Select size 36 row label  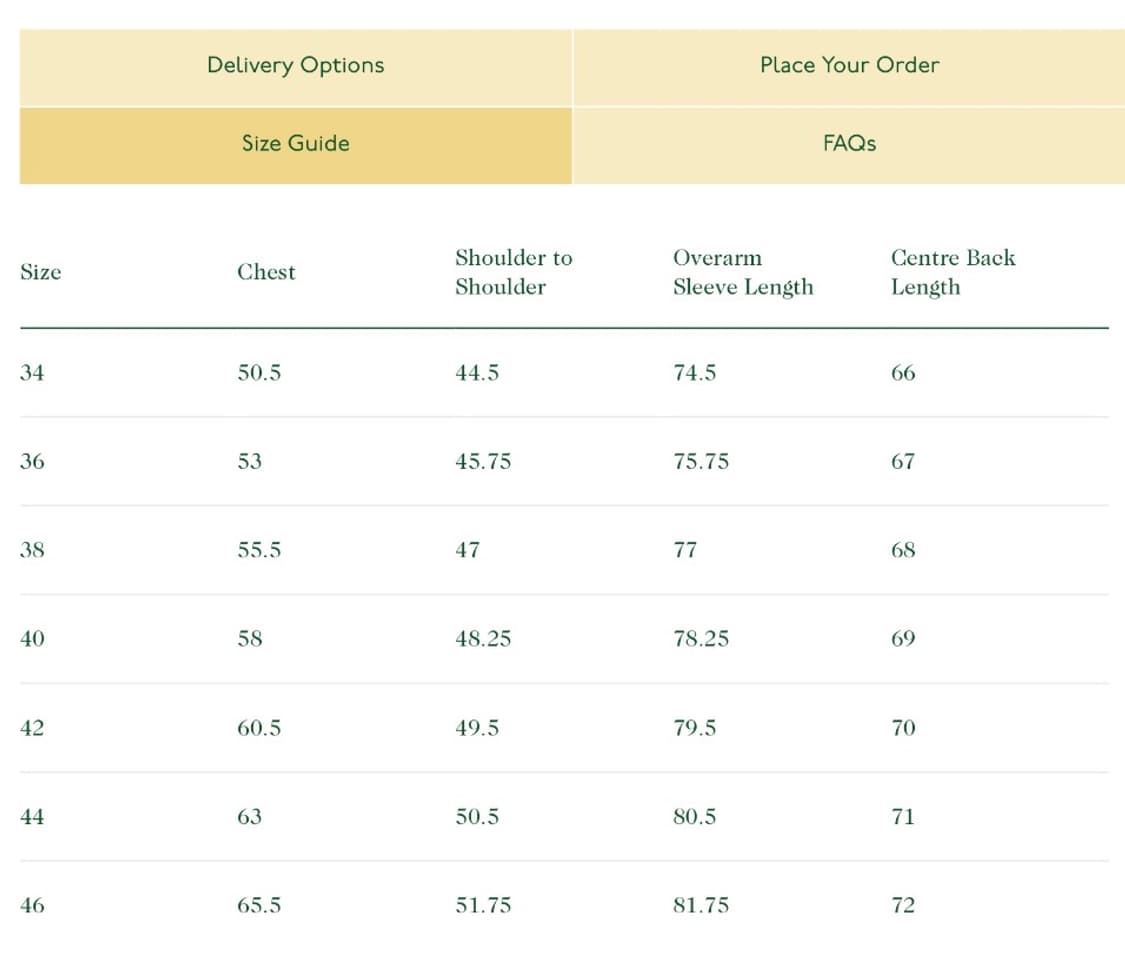pyautogui.click(x=32, y=462)
